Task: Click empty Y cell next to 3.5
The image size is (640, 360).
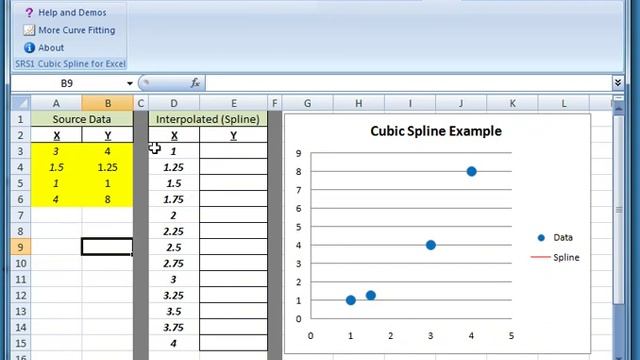Action: [233, 311]
